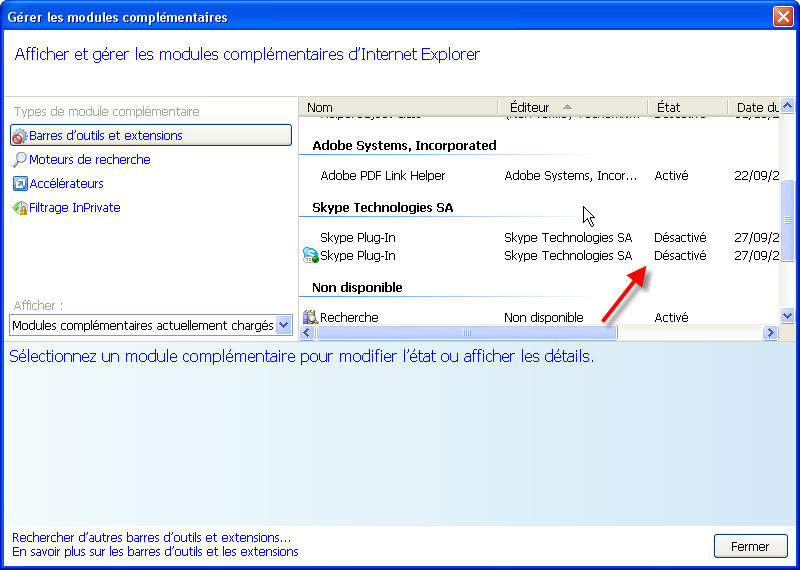800x570 pixels.
Task: Open Filtrage InPrivate category
Action: point(74,208)
